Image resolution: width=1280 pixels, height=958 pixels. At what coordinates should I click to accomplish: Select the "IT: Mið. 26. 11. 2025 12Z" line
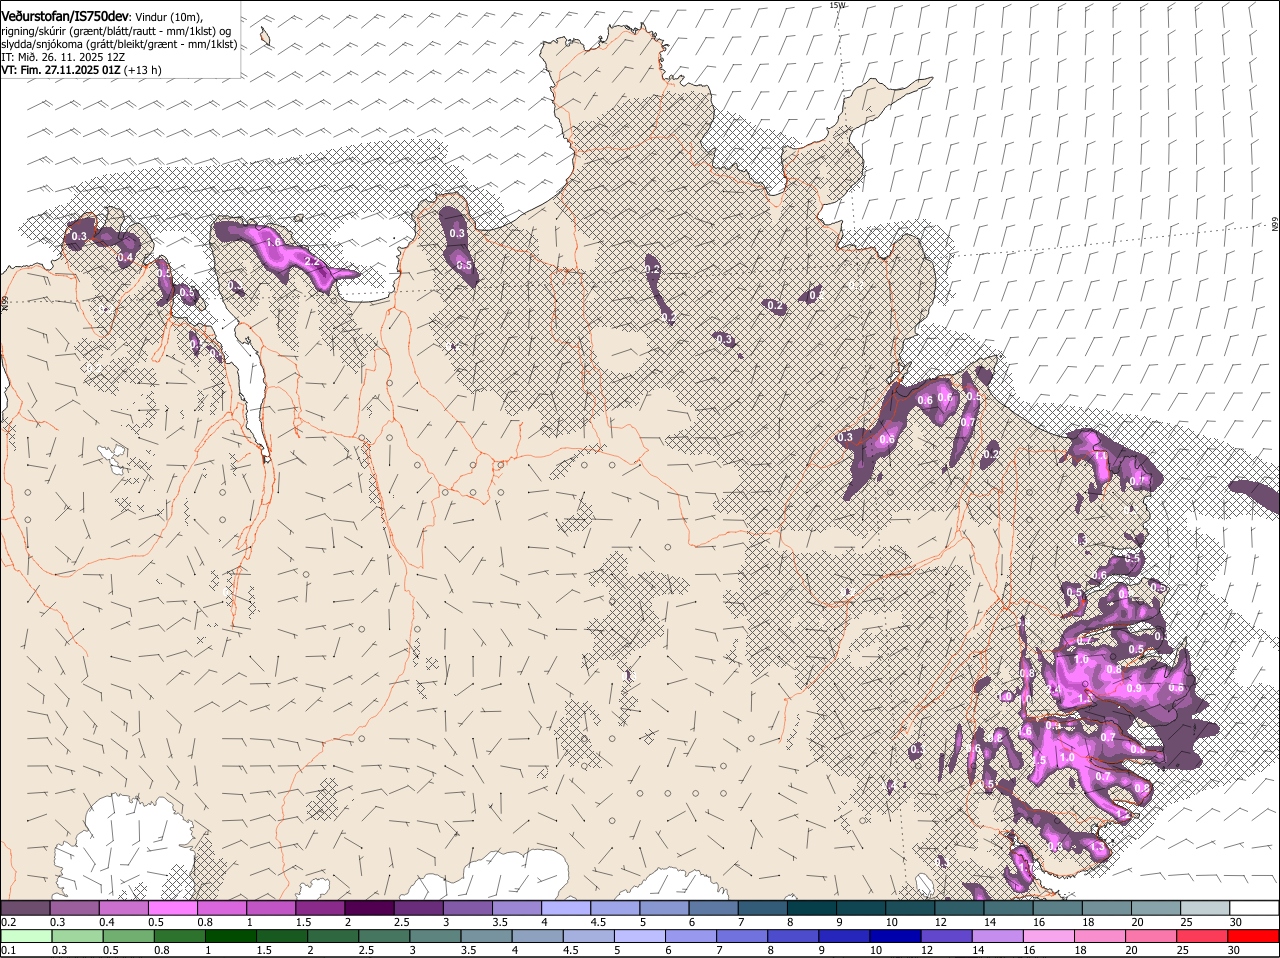[63, 57]
